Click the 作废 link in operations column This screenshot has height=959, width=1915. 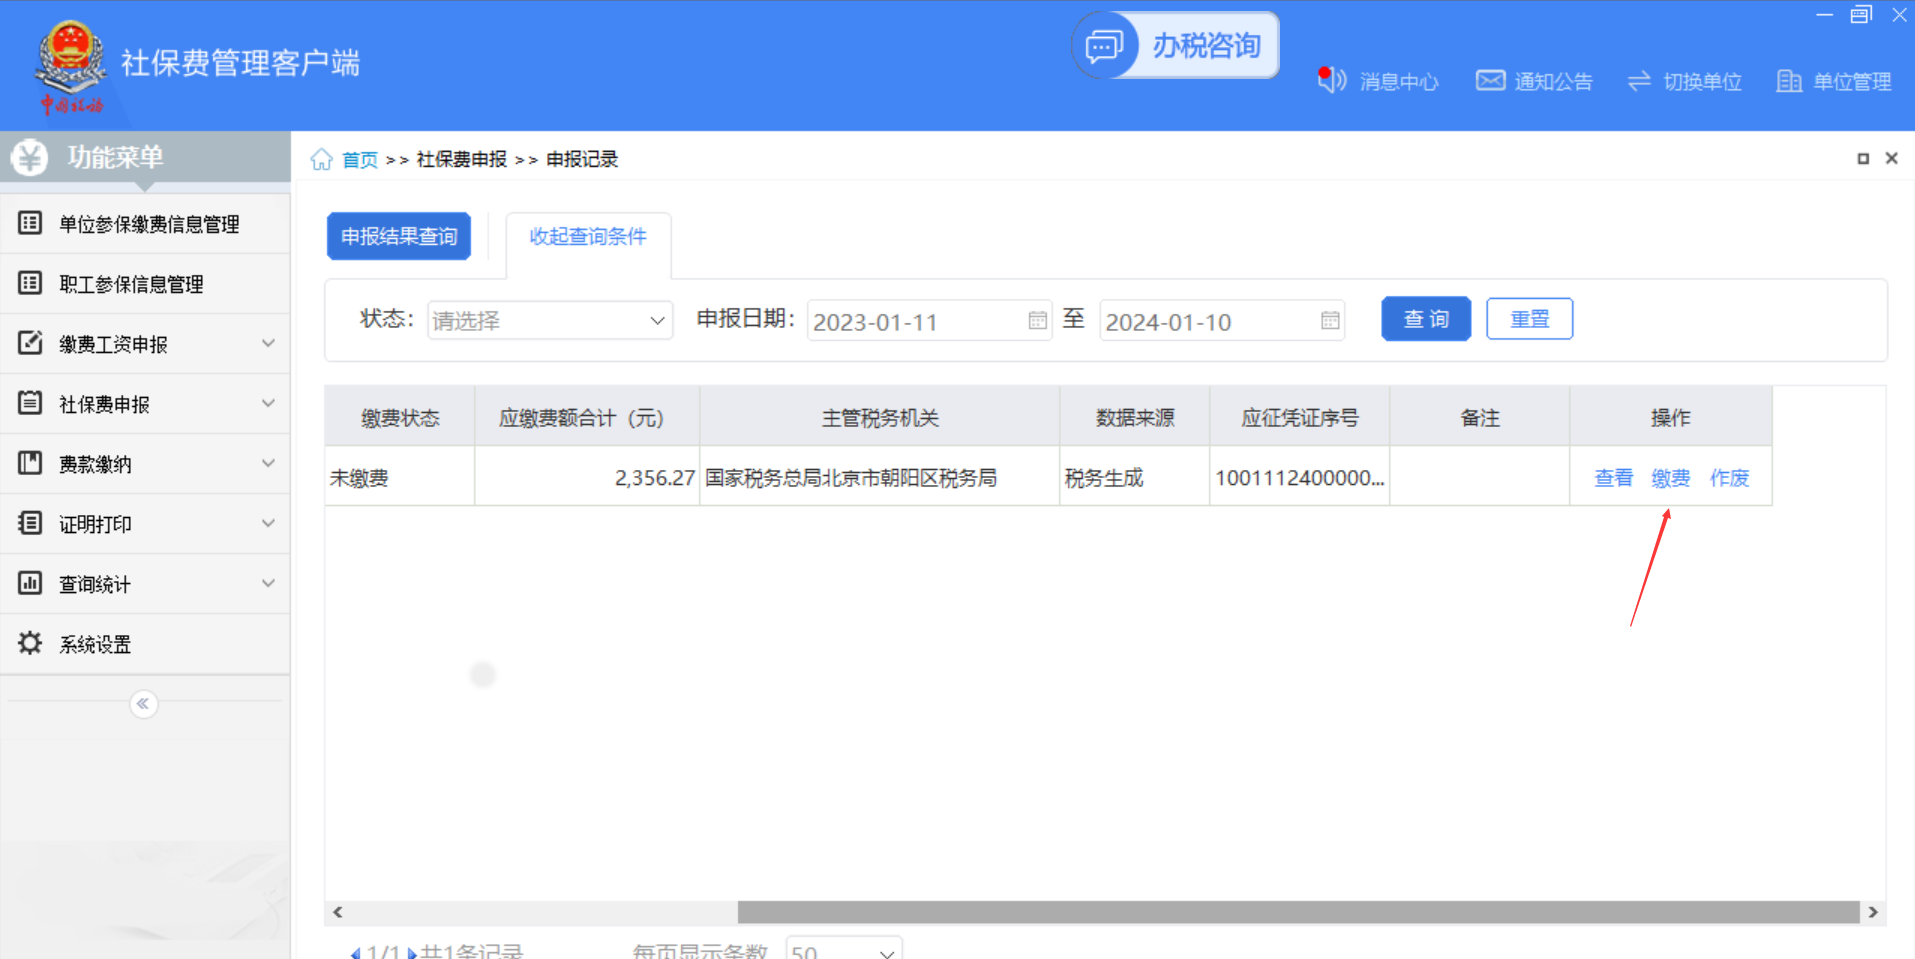(x=1729, y=478)
